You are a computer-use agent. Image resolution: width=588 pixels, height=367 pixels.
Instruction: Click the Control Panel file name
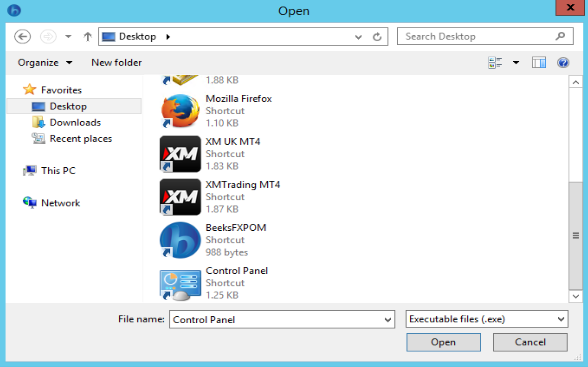237,271
